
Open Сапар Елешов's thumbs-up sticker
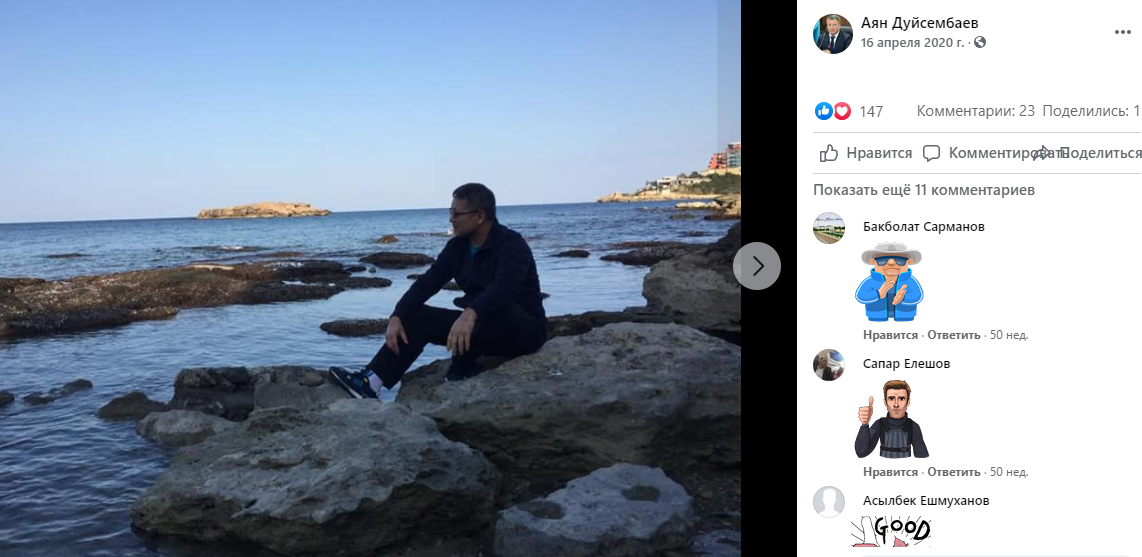tap(891, 420)
